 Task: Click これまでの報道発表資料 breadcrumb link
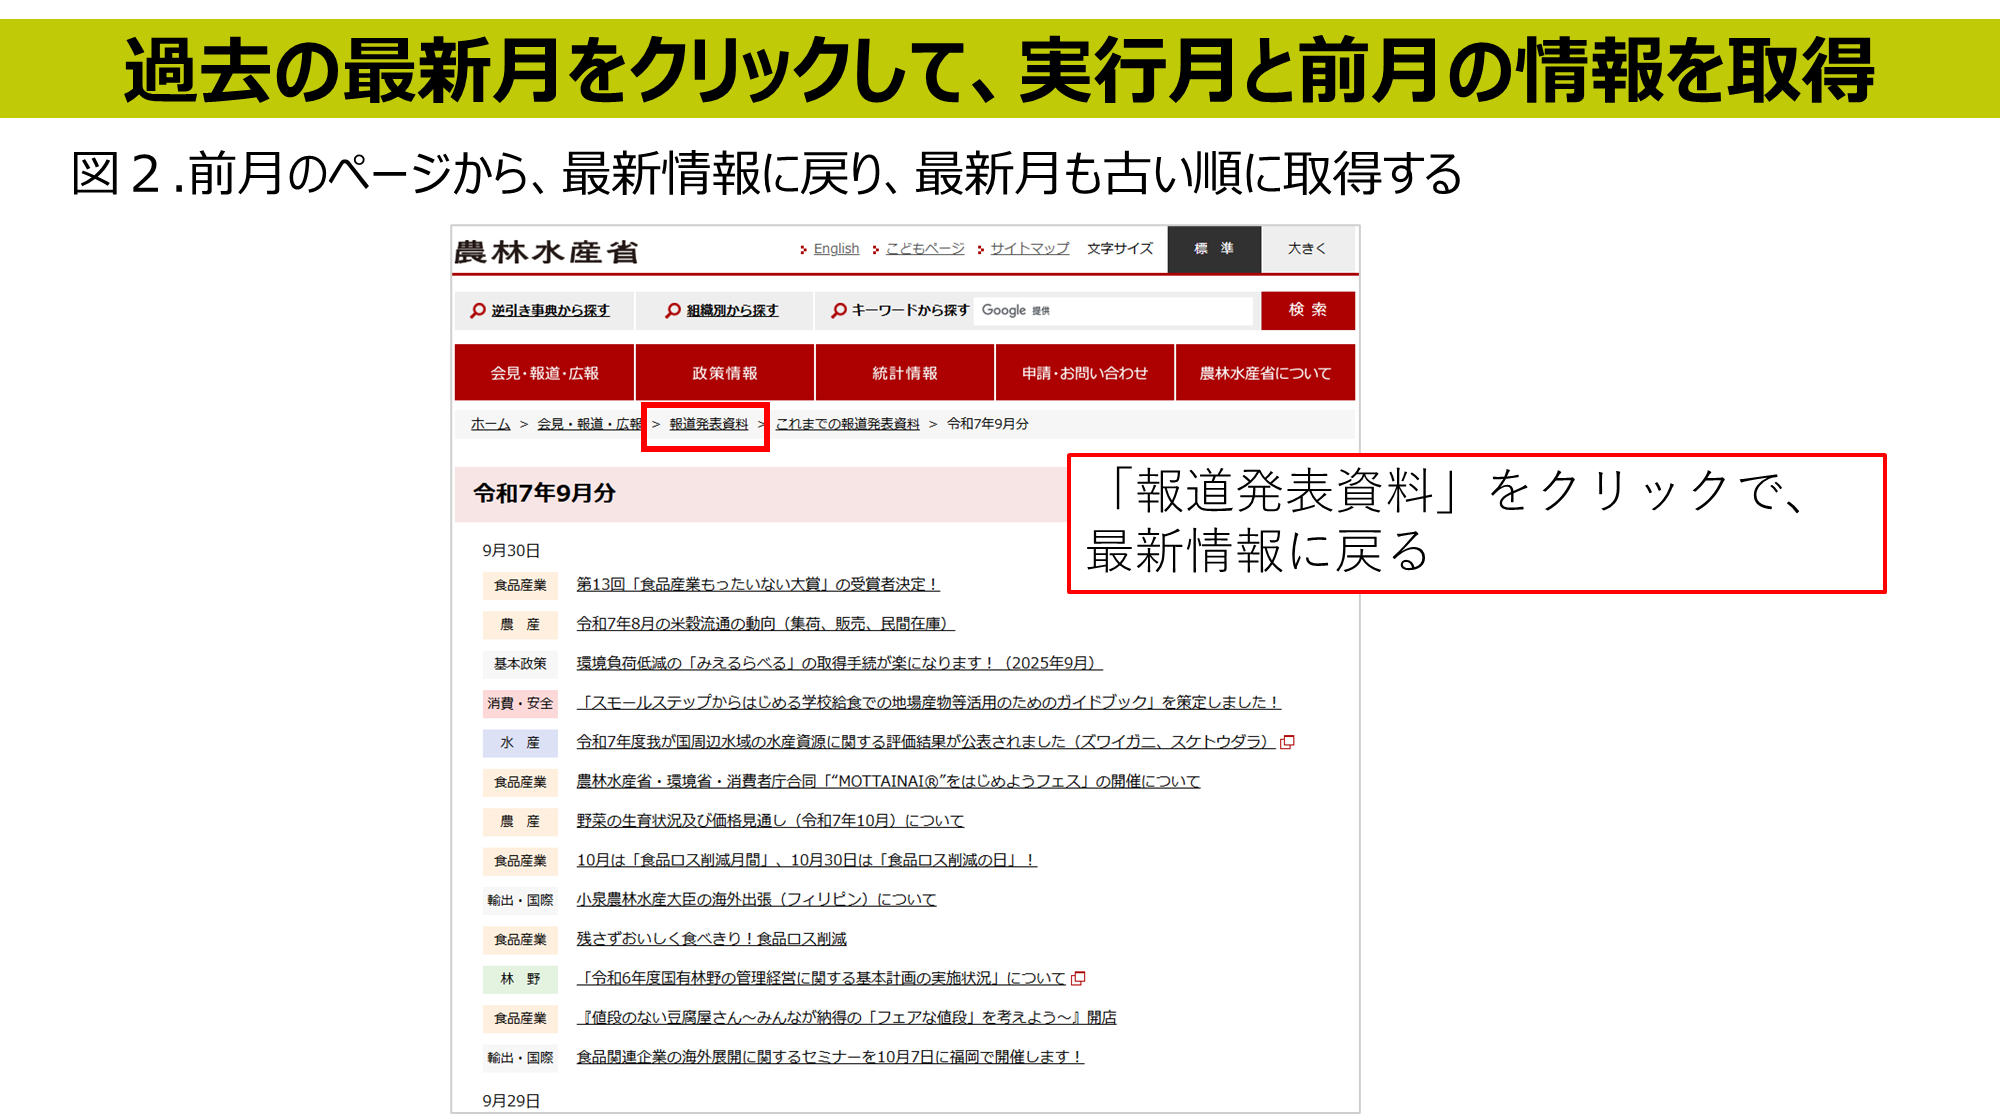tap(847, 424)
